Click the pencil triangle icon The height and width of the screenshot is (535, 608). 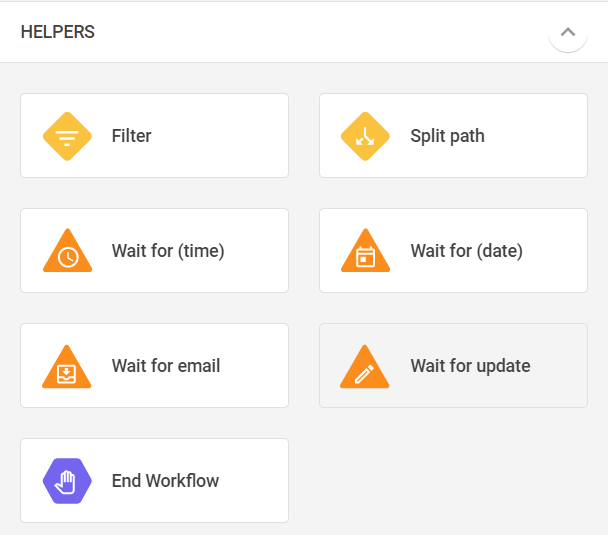pyautogui.click(x=364, y=367)
